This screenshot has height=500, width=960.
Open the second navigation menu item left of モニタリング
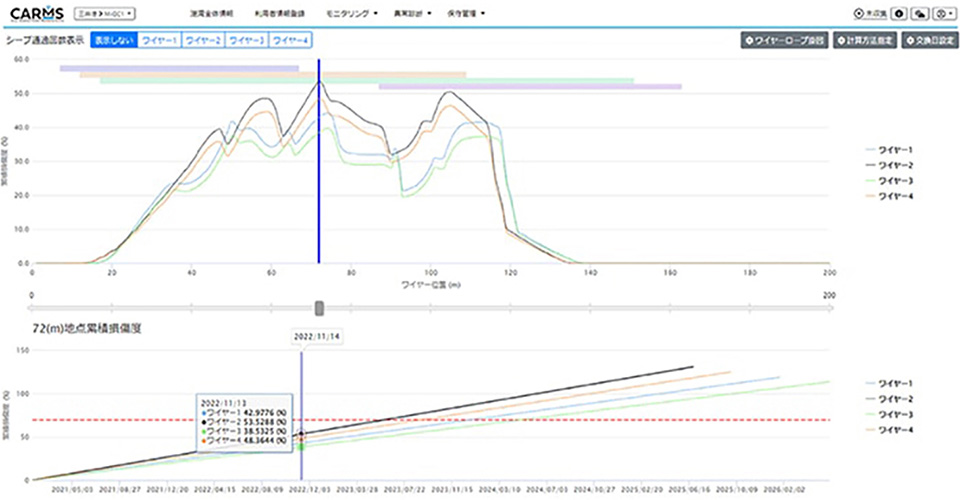tap(279, 13)
